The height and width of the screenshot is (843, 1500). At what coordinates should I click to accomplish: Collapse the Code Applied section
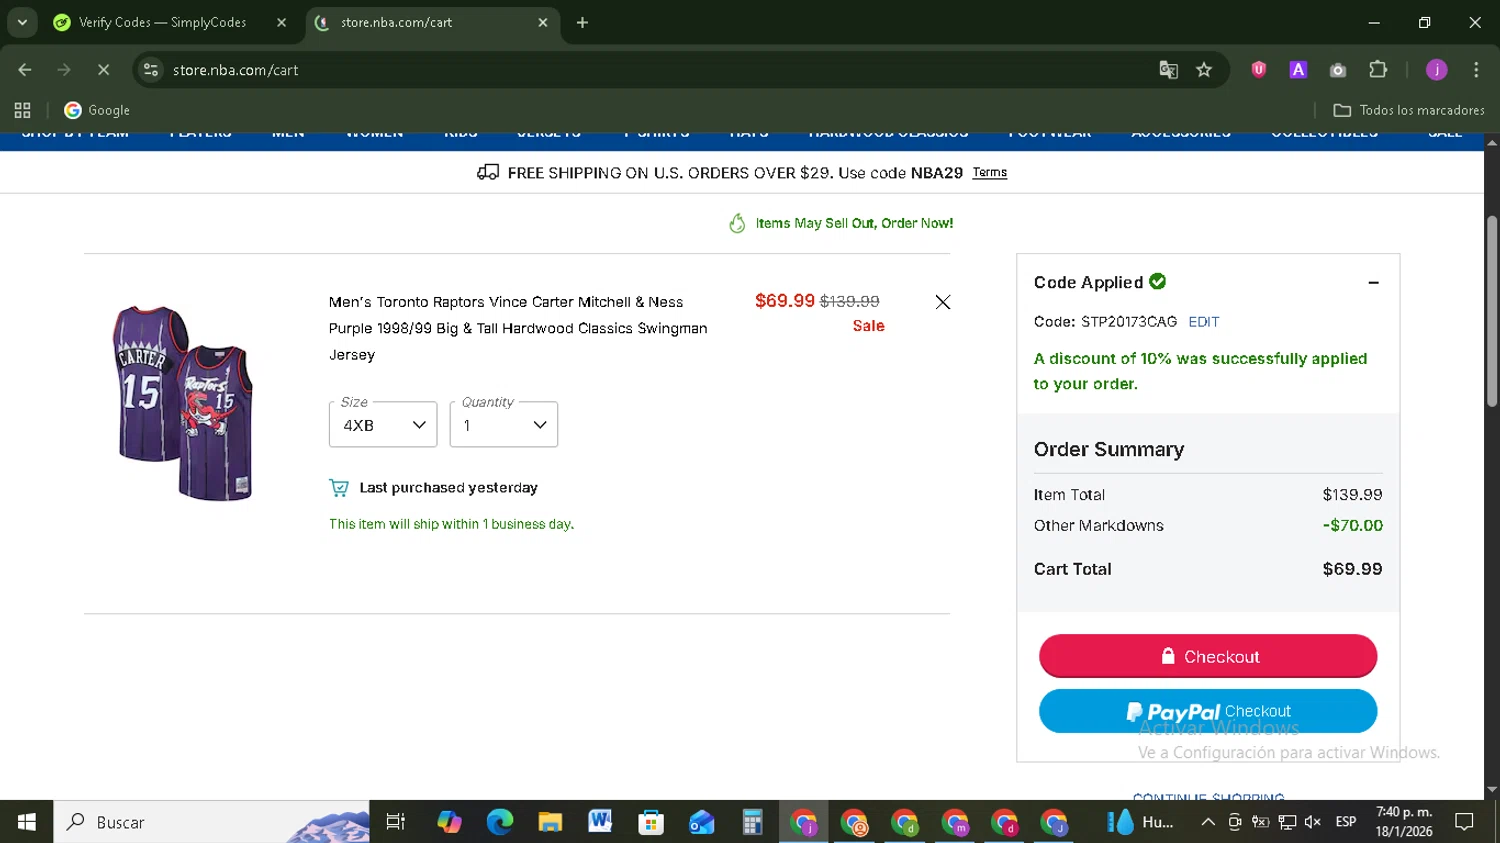coord(1373,283)
